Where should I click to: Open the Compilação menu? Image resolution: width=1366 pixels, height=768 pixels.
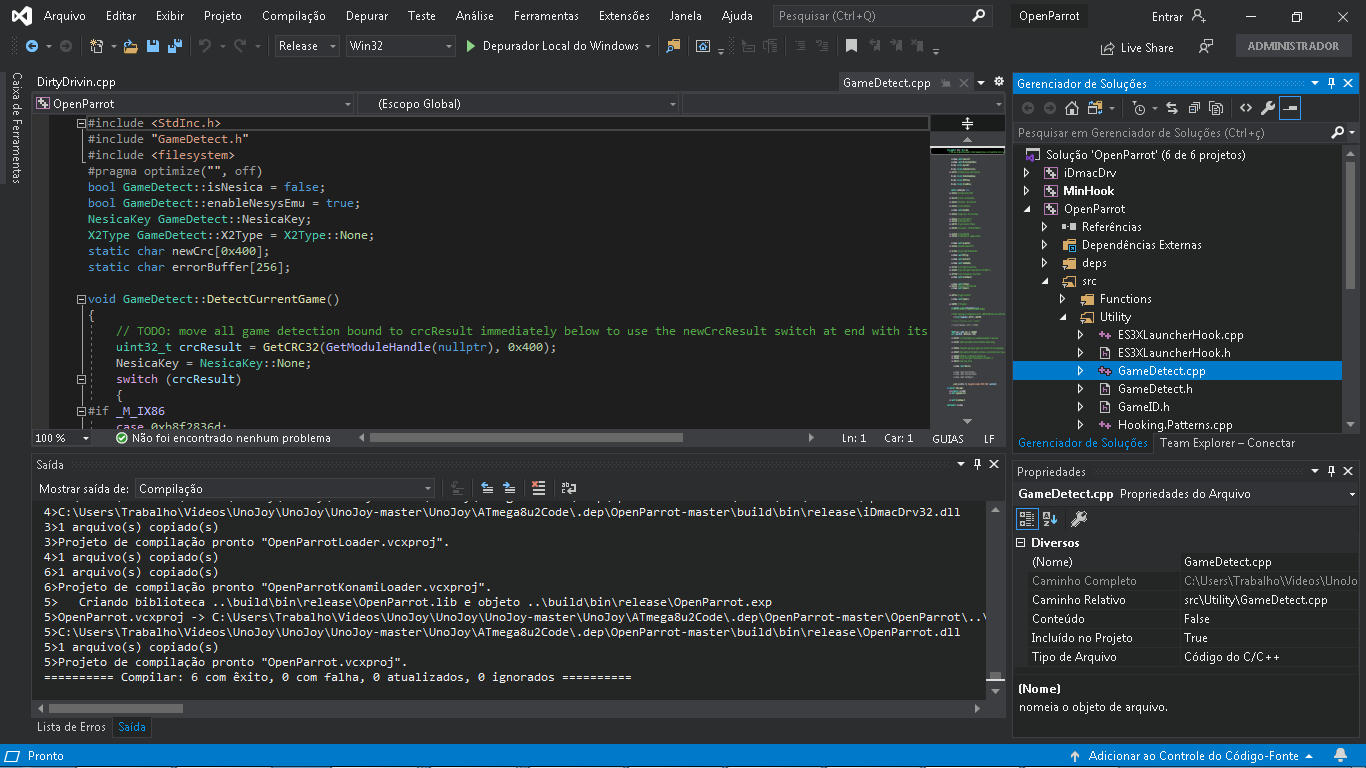(294, 16)
